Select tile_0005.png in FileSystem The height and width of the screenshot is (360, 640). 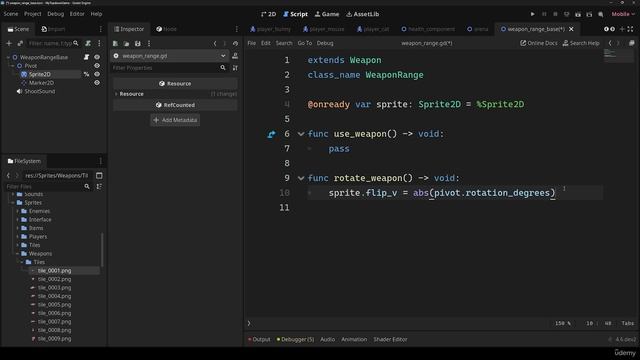pyautogui.click(x=54, y=305)
